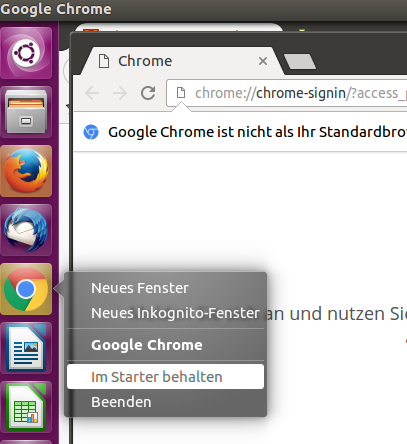Reload the current Chrome page
The image size is (407, 444).
(148, 93)
